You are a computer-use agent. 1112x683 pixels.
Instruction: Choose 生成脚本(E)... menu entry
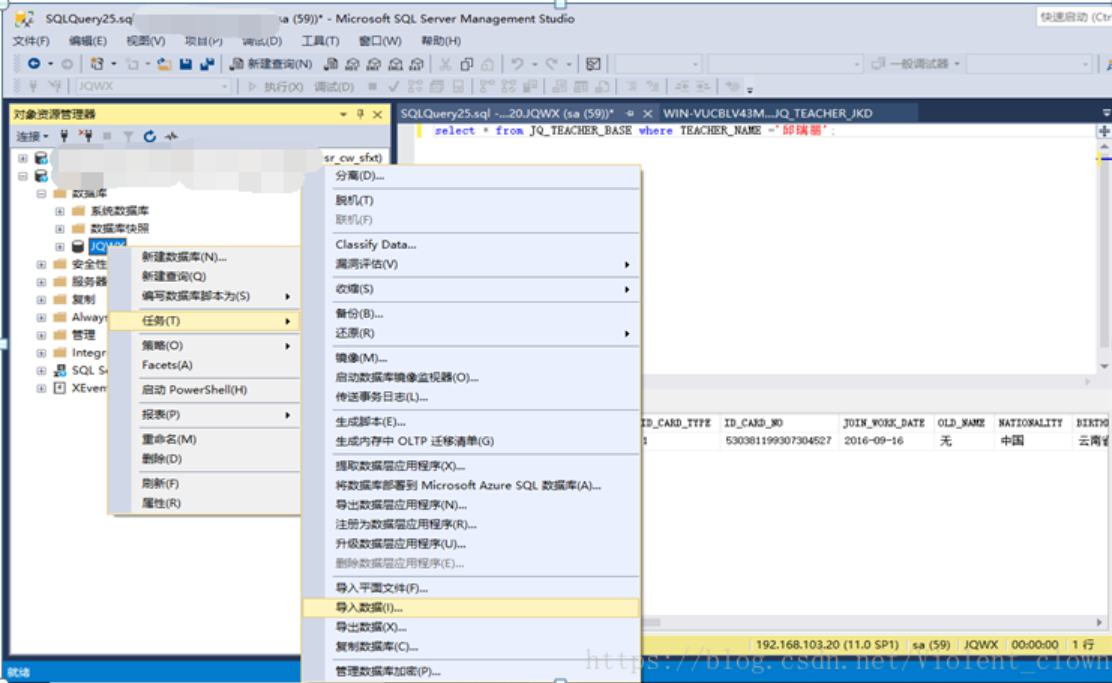(471, 422)
